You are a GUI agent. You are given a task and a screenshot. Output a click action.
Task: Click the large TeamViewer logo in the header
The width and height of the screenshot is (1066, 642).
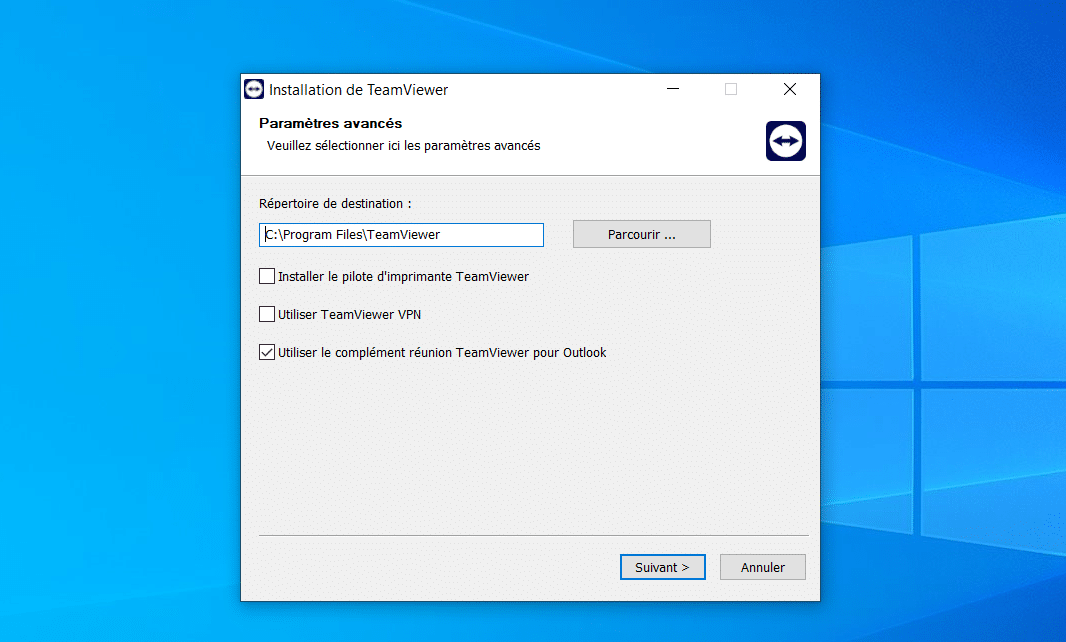[x=785, y=141]
